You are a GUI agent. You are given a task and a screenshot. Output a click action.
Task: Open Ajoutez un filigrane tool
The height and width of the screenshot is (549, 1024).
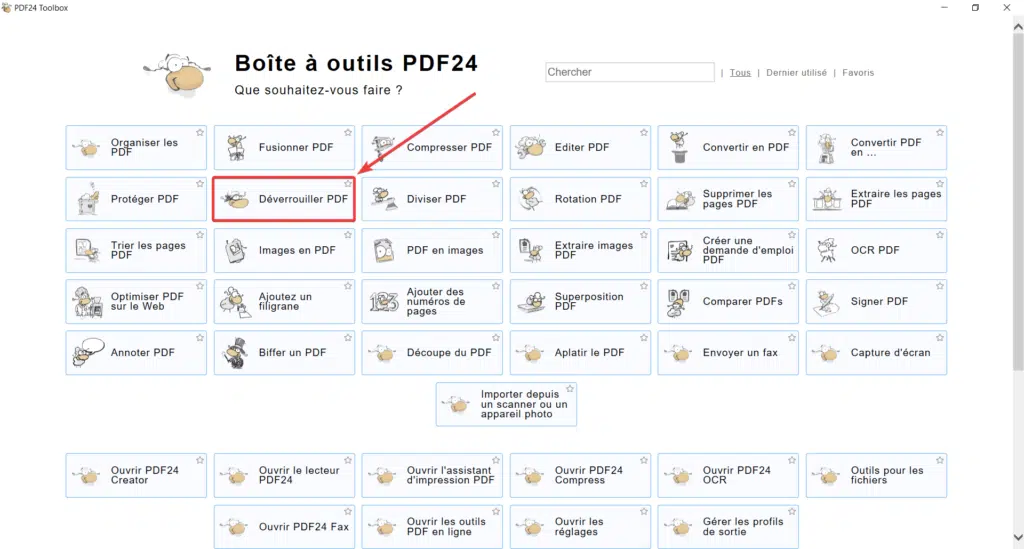[x=284, y=302]
